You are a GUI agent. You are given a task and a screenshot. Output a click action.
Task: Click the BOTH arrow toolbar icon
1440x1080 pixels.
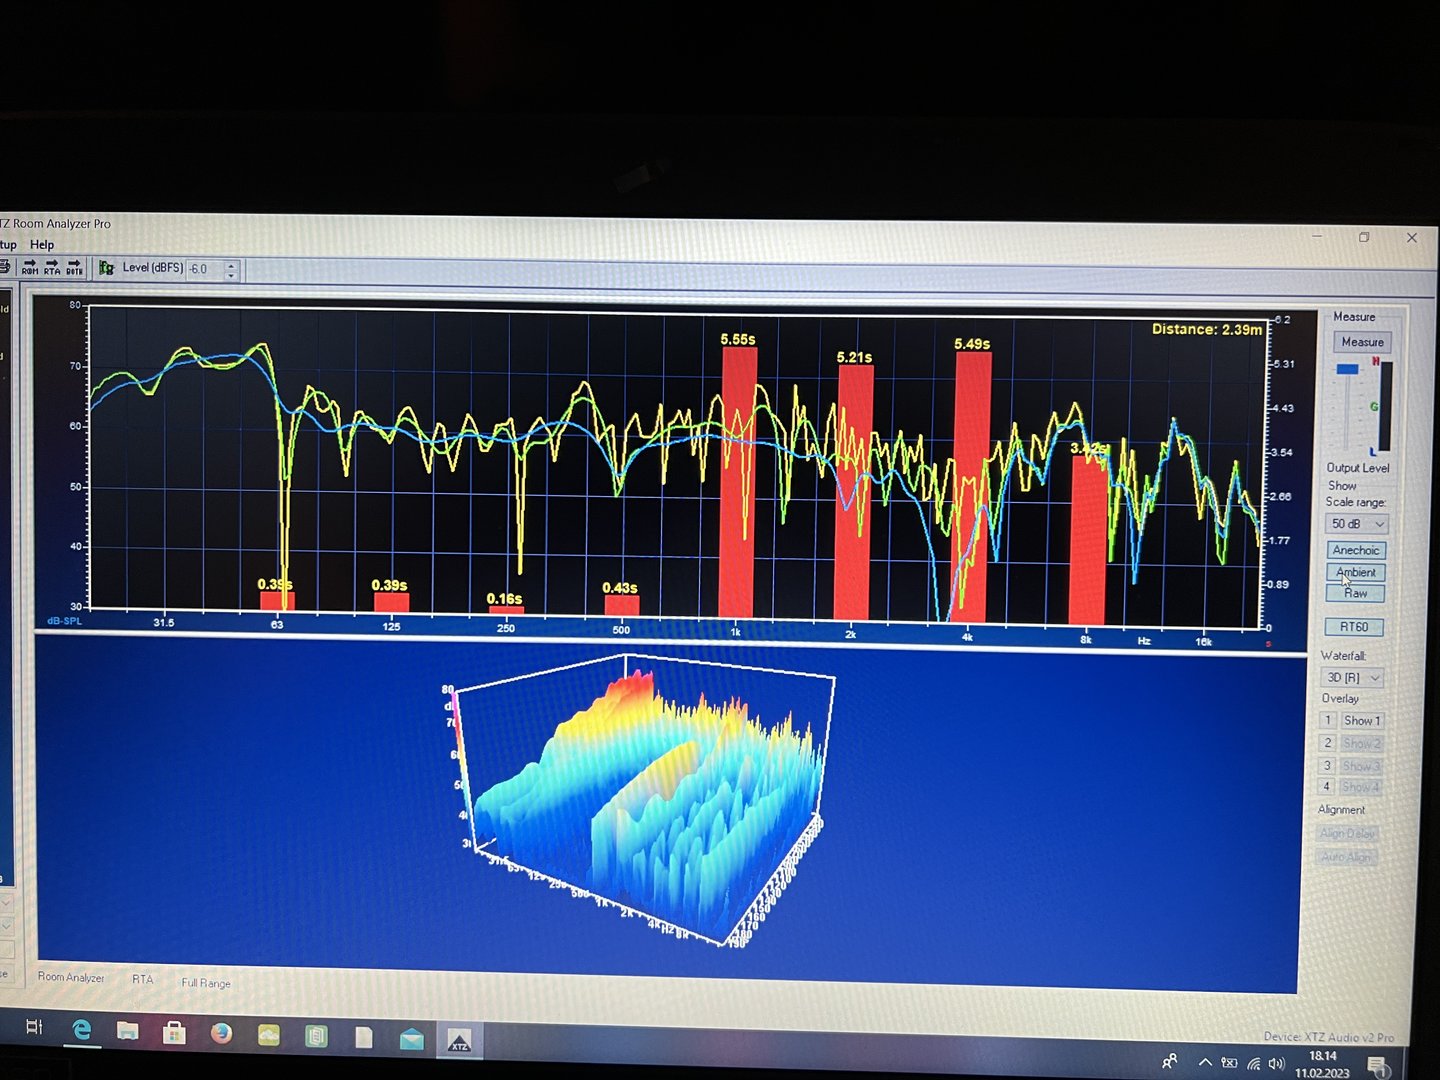[x=74, y=268]
